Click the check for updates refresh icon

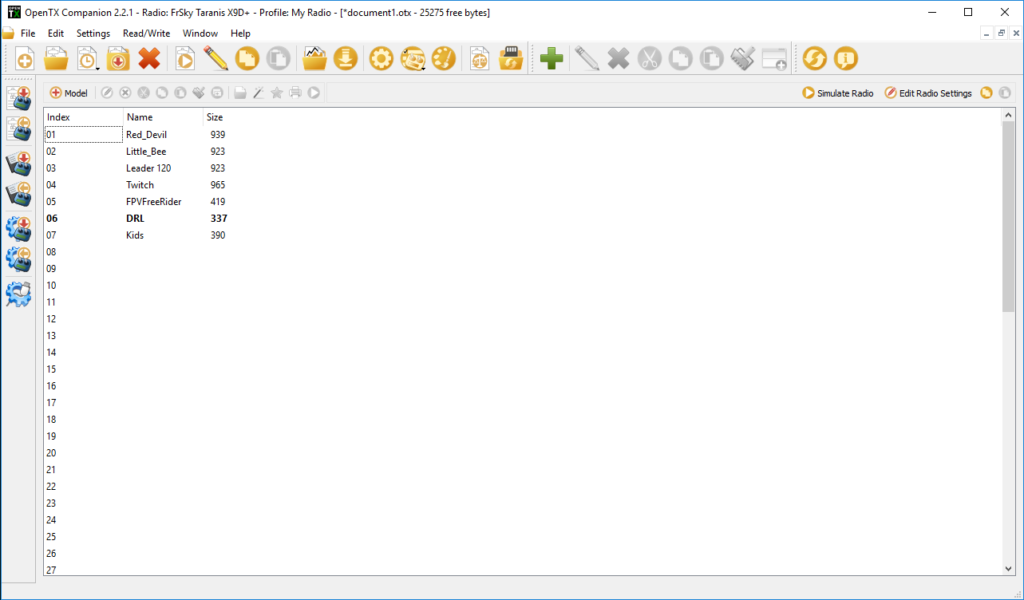814,60
